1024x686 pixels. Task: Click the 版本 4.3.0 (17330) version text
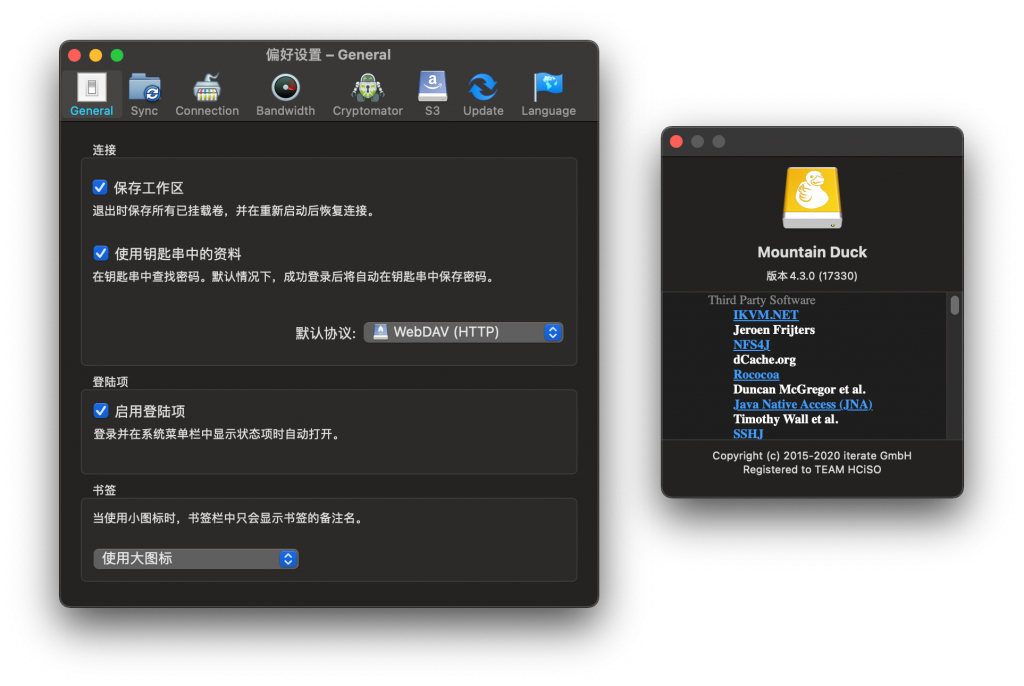click(812, 276)
